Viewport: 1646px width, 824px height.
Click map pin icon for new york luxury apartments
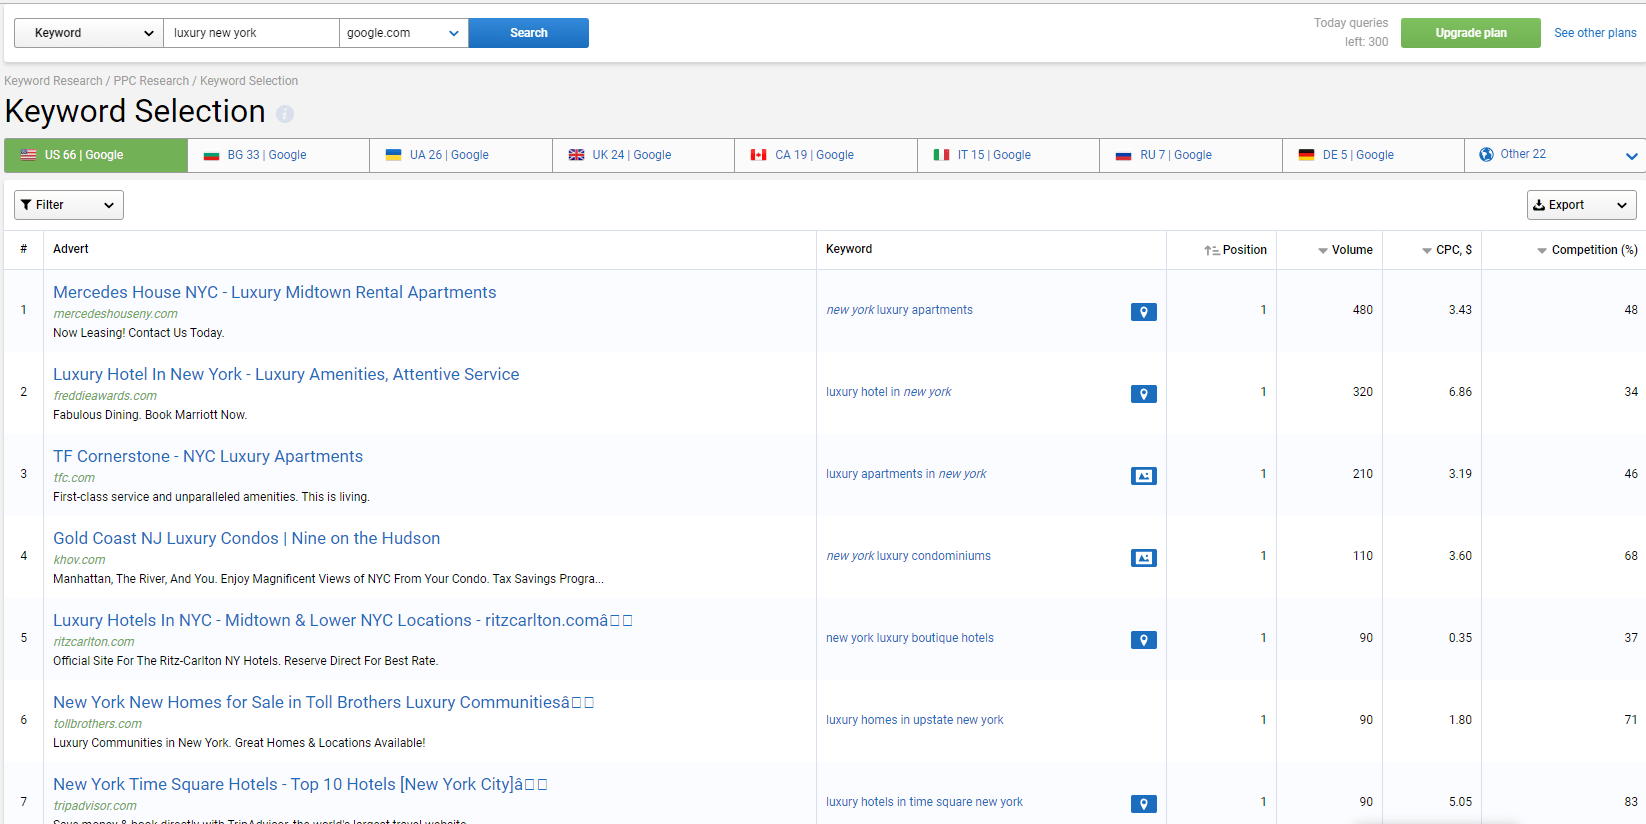click(x=1144, y=312)
